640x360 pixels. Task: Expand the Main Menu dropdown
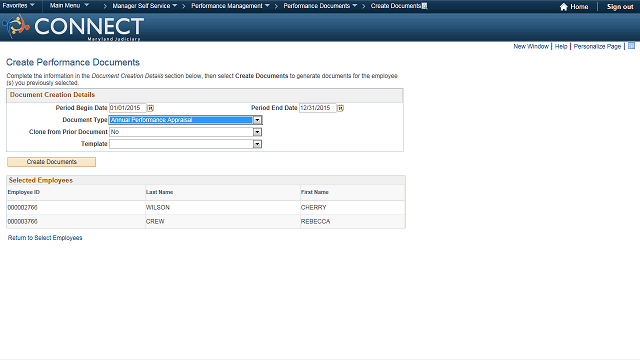69,6
